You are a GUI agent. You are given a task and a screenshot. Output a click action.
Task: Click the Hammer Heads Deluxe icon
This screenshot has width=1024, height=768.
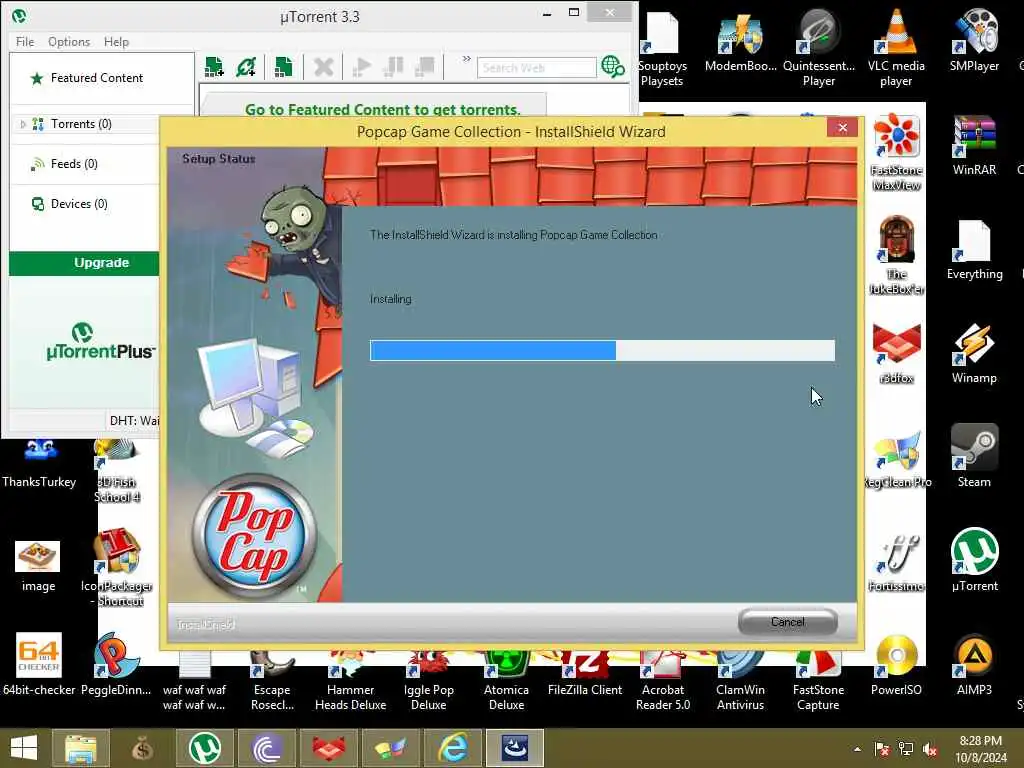(x=350, y=679)
